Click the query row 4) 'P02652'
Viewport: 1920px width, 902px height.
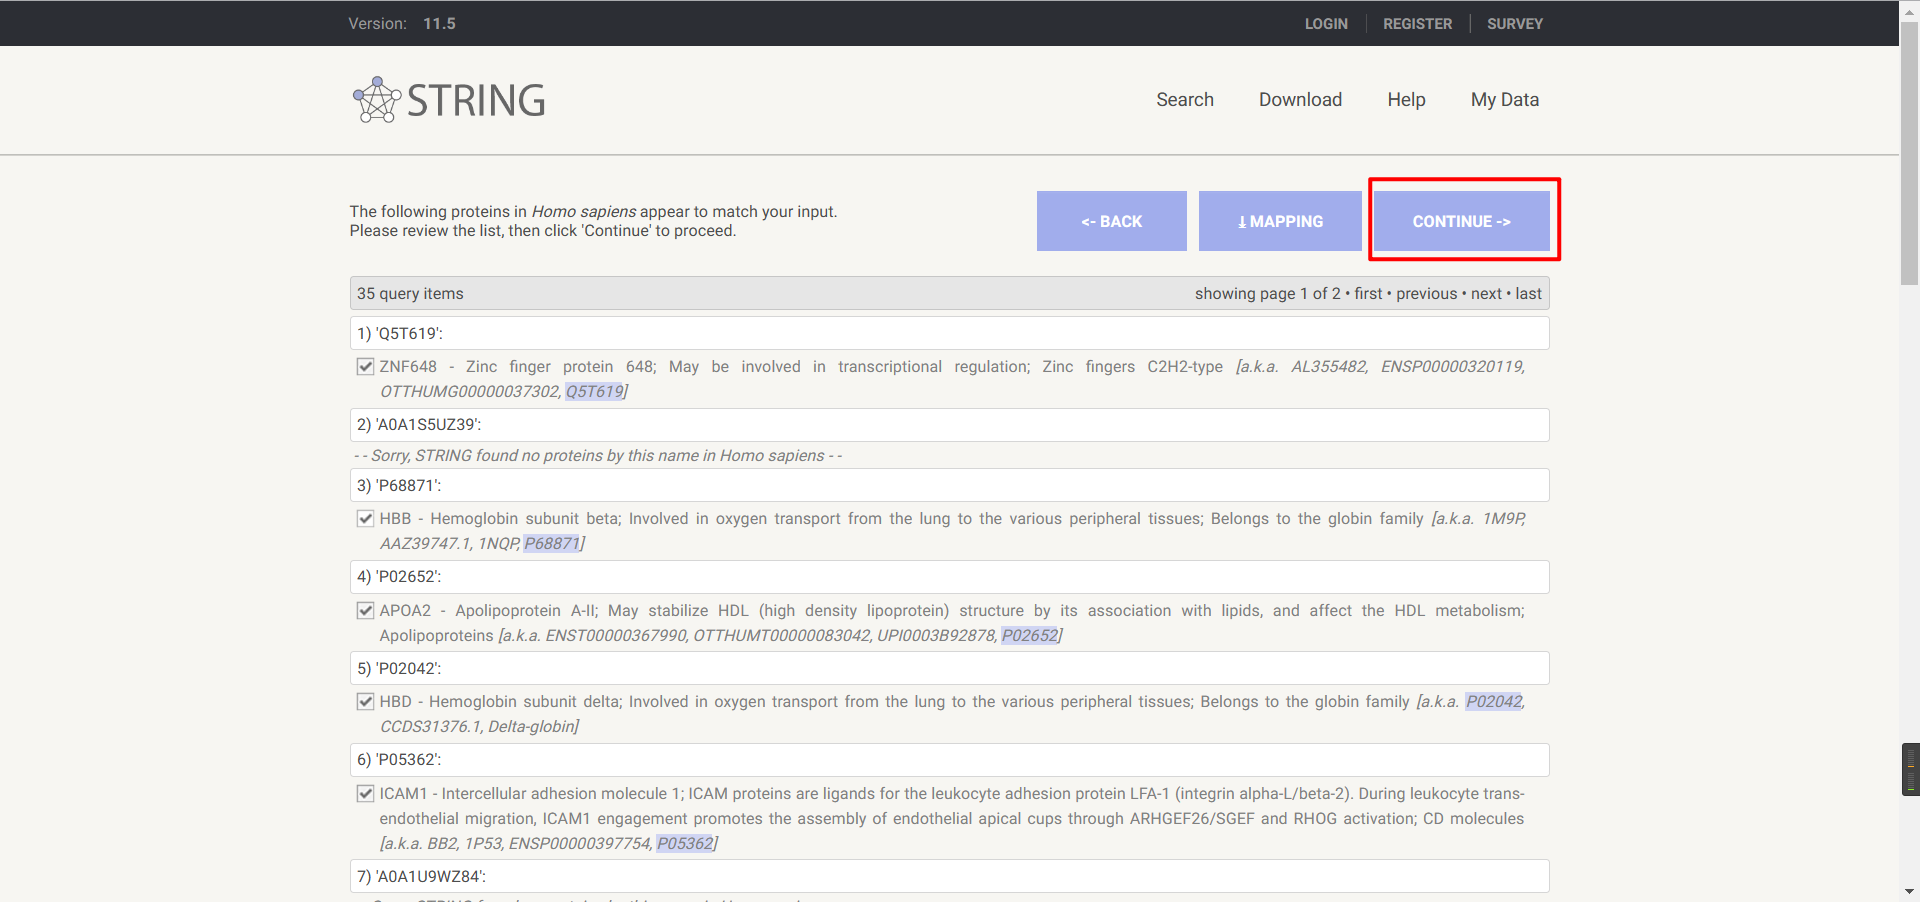950,577
